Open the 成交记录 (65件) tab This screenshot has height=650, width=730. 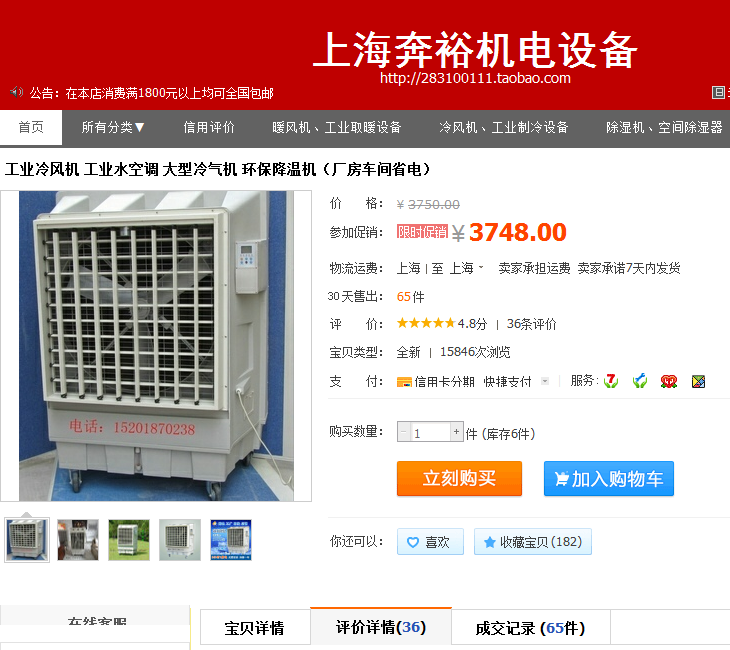pyautogui.click(x=531, y=628)
